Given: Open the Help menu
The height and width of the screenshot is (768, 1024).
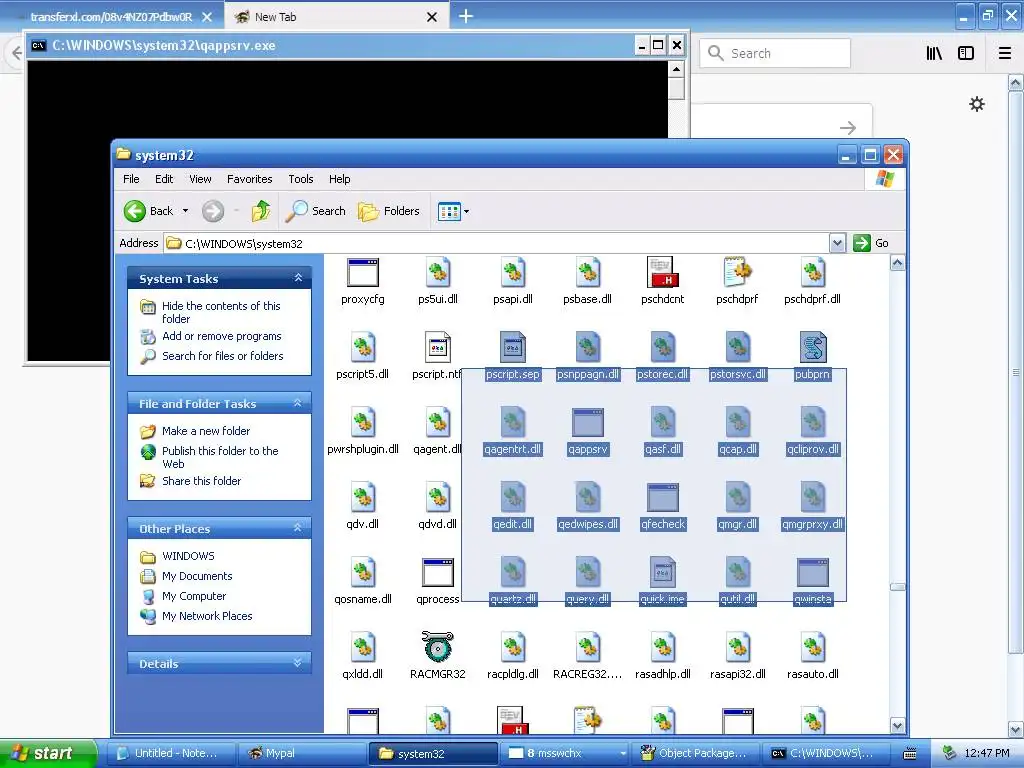Looking at the screenshot, I should 339,179.
